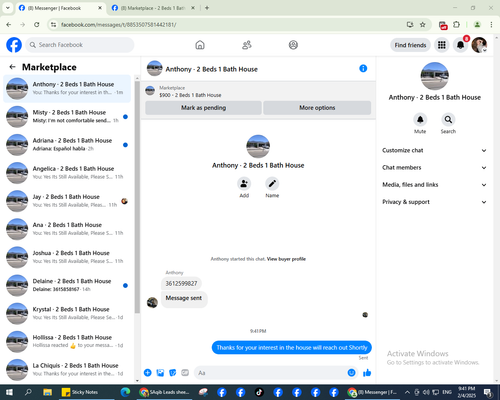The width and height of the screenshot is (500, 400).
Task: Click the Facebook logo icon
Action: point(14,45)
